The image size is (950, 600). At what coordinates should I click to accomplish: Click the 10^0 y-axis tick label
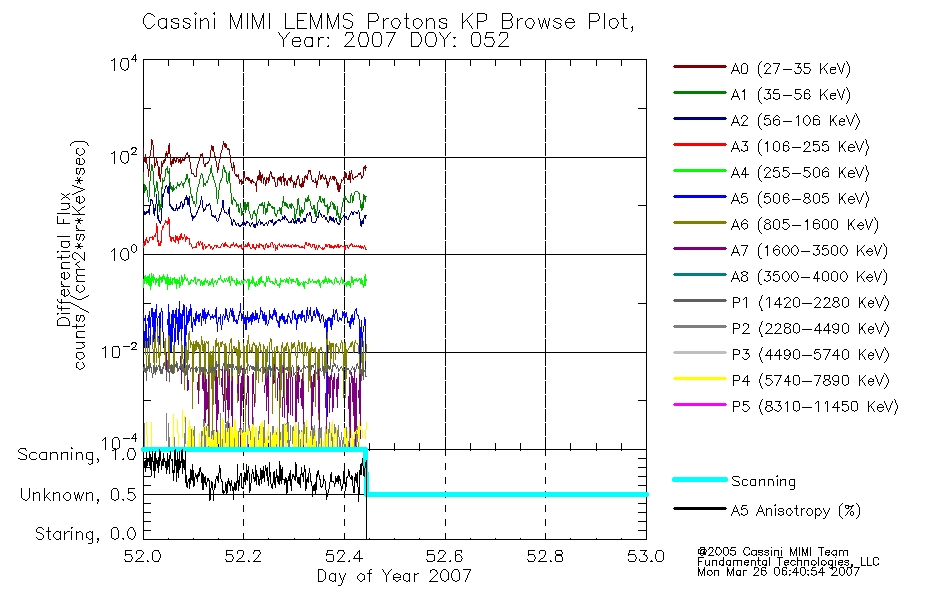[124, 253]
